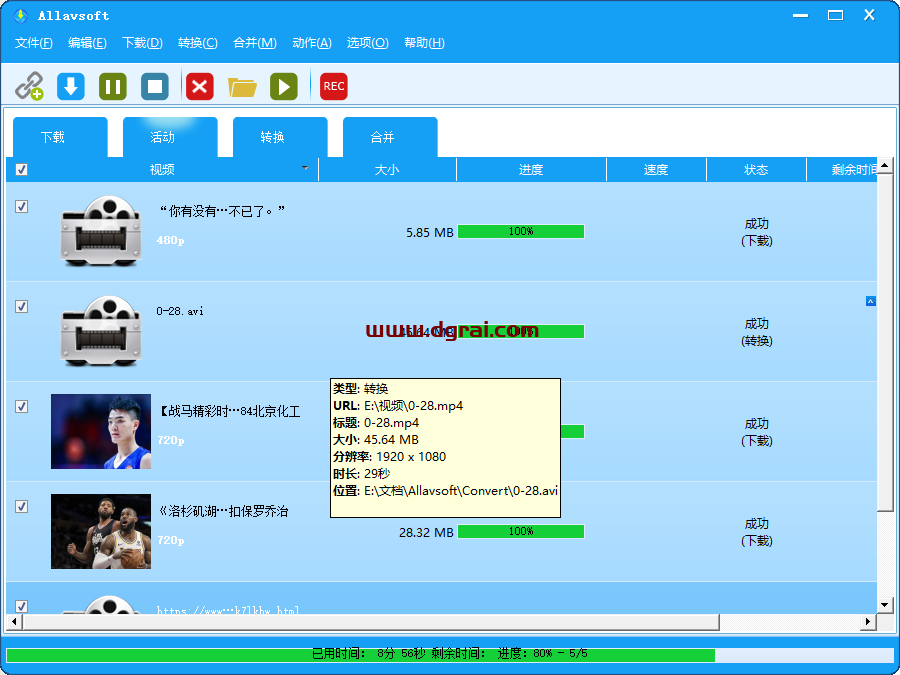
Task: Click 成功 (转换) status of 0-28.avi
Action: pos(757,332)
